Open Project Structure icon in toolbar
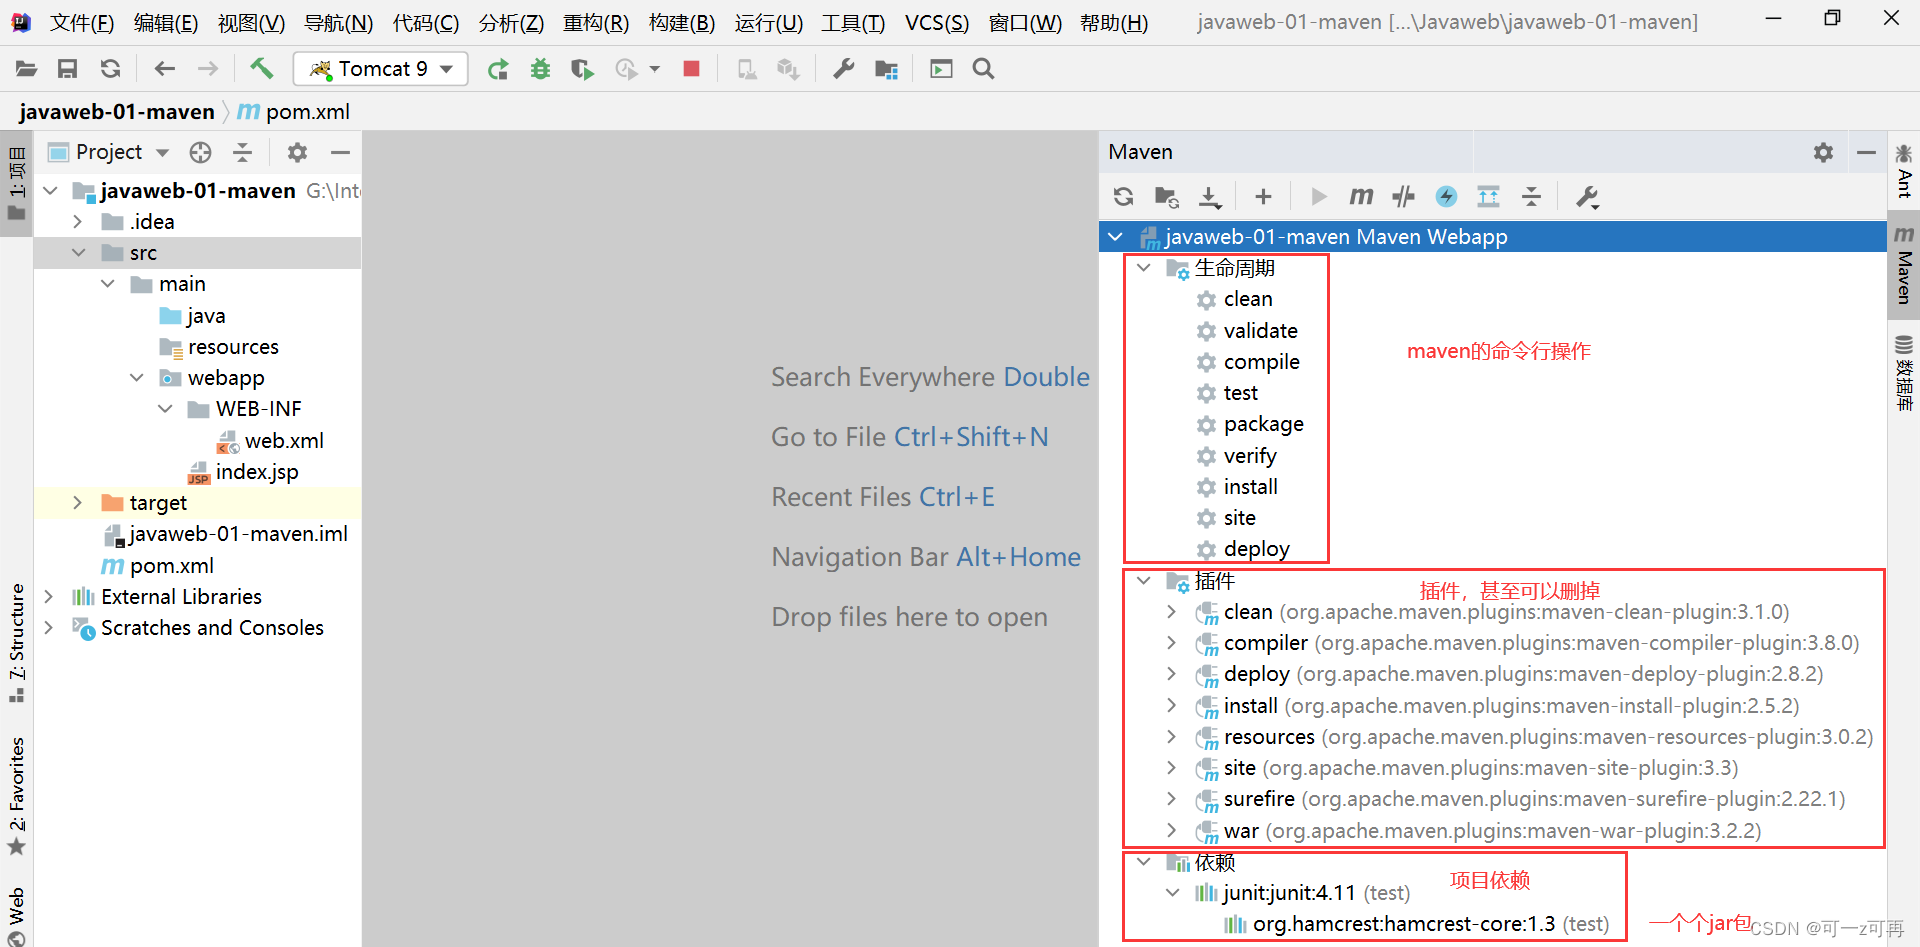Screen dimensions: 1920x947 (886, 69)
